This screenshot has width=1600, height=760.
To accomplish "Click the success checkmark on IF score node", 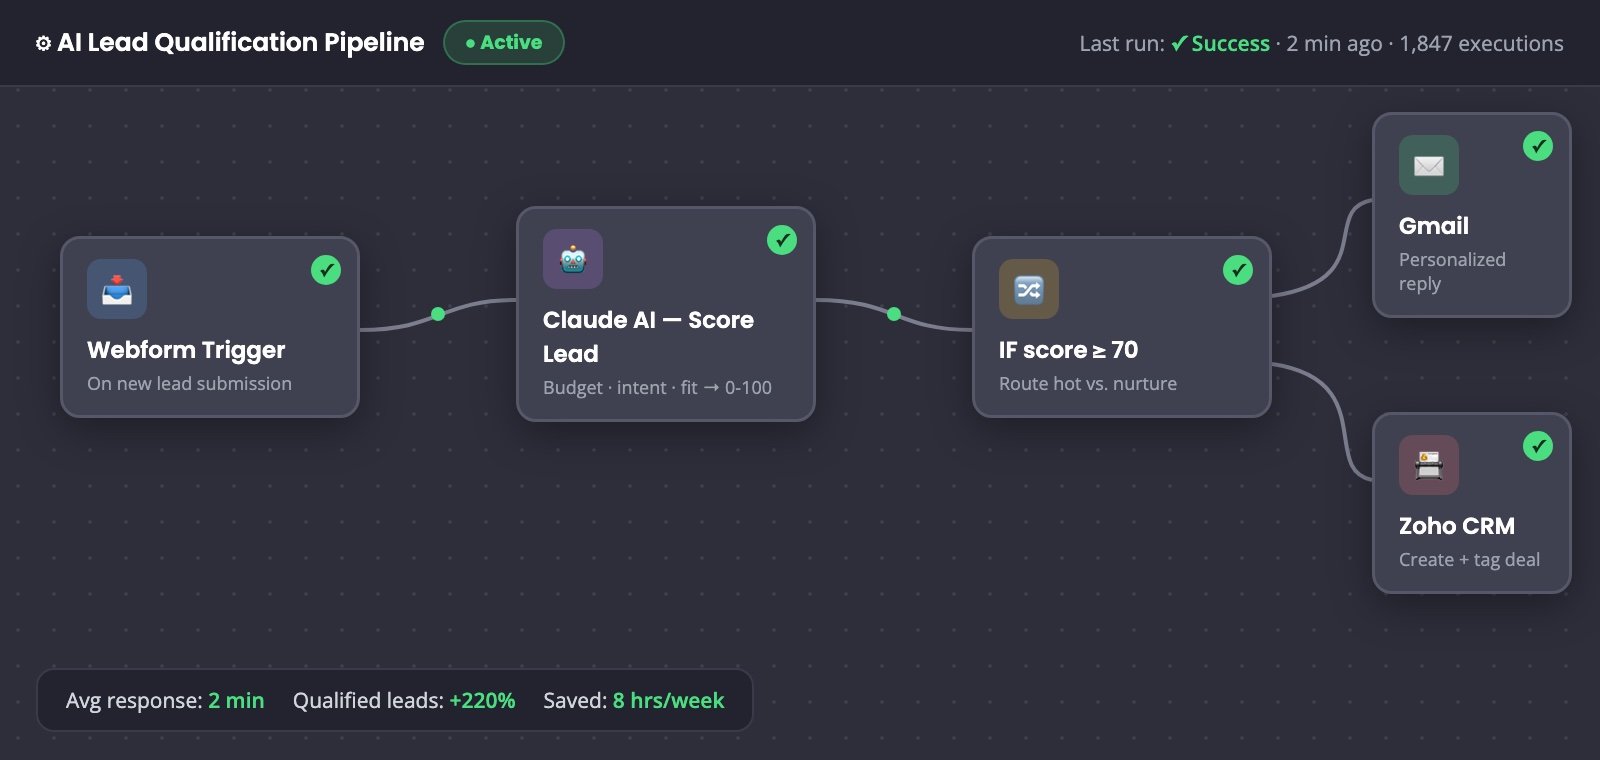I will coord(1238,270).
